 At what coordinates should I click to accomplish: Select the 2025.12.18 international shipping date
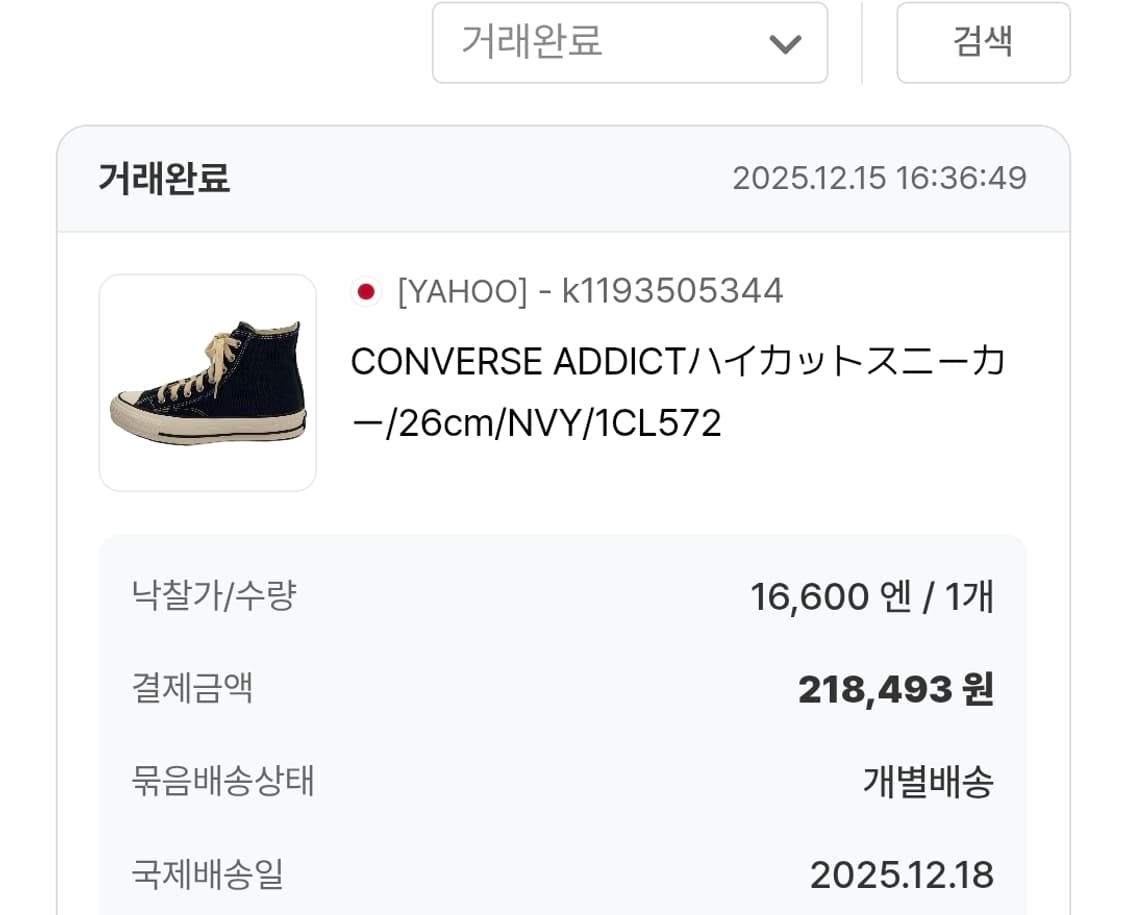pyautogui.click(x=901, y=875)
